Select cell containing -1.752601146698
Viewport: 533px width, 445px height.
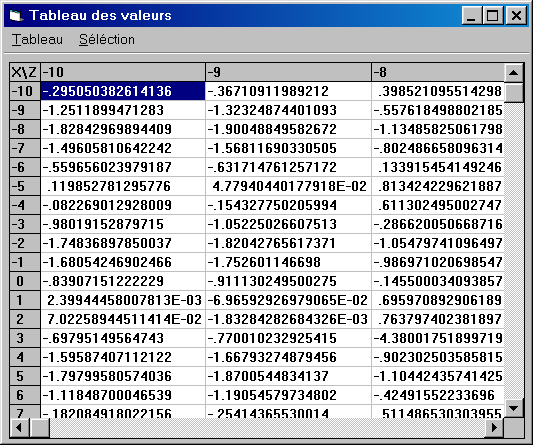coord(288,262)
